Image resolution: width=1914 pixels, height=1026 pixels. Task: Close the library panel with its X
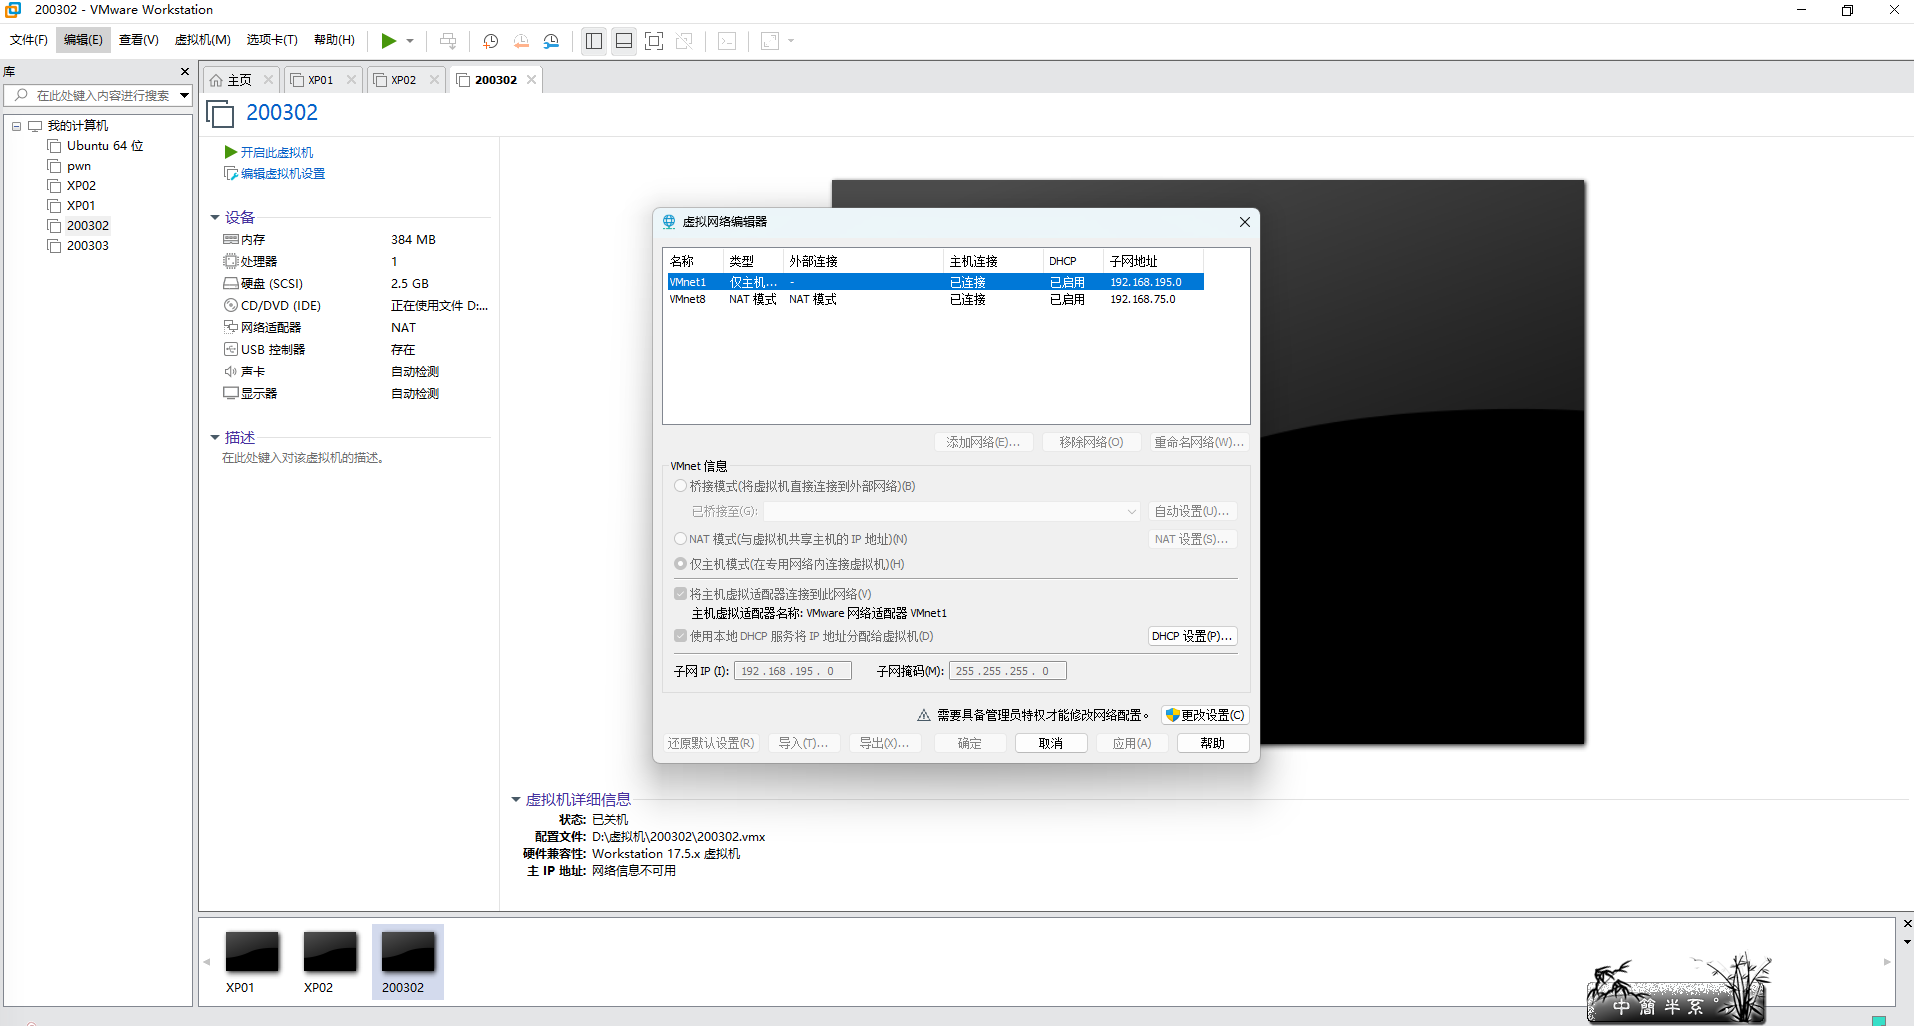[184, 72]
